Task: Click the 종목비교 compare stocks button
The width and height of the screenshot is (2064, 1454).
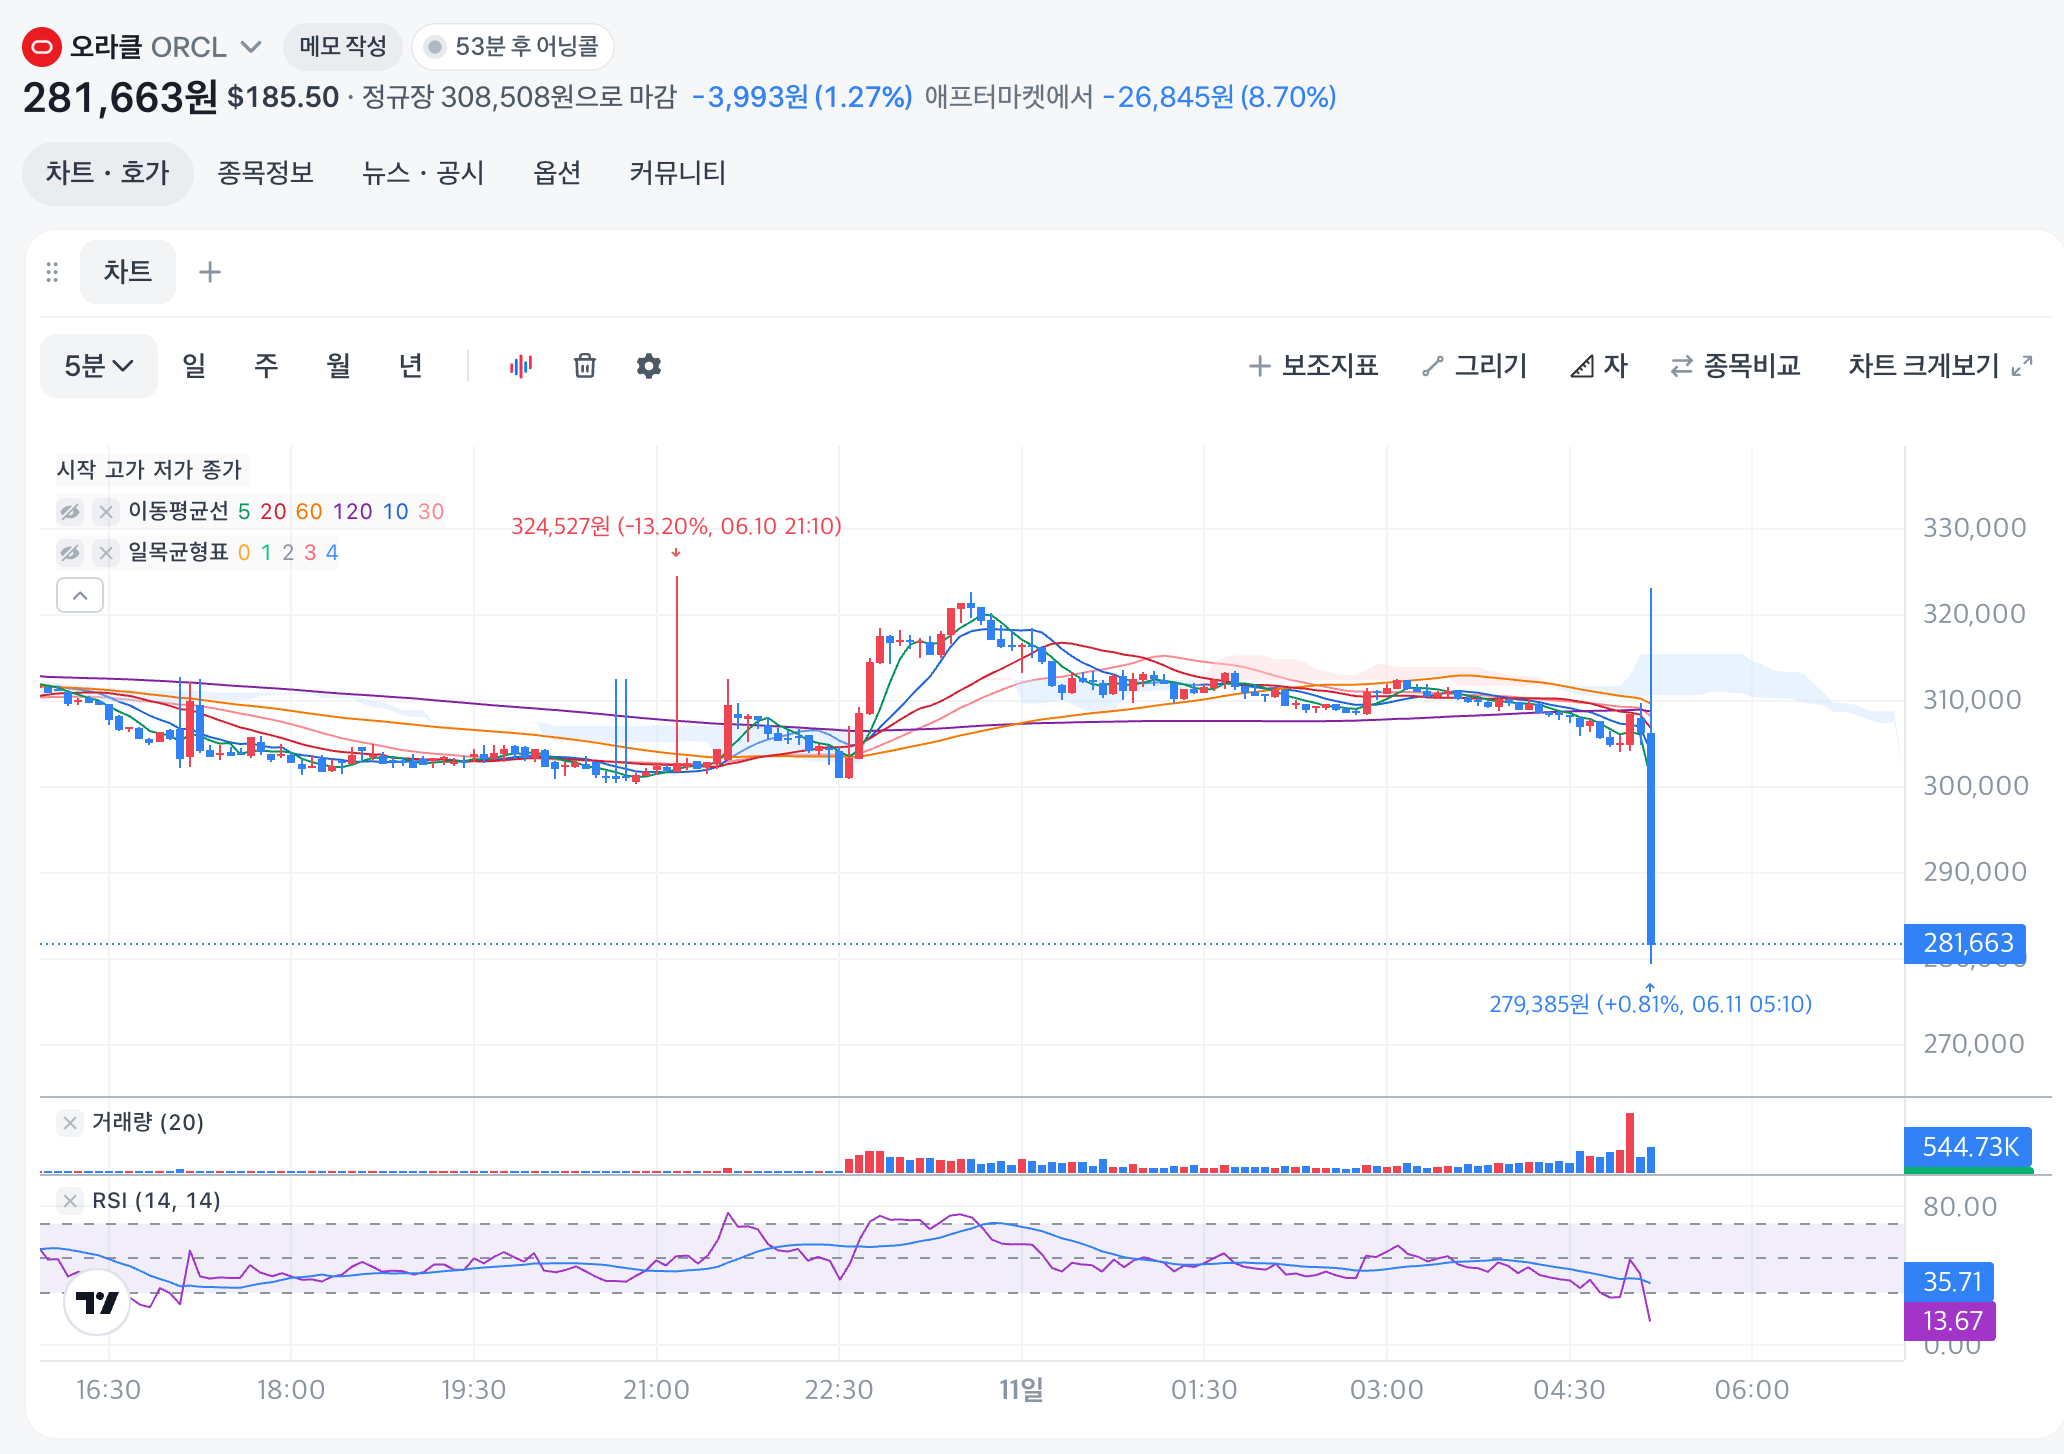Action: [1736, 366]
